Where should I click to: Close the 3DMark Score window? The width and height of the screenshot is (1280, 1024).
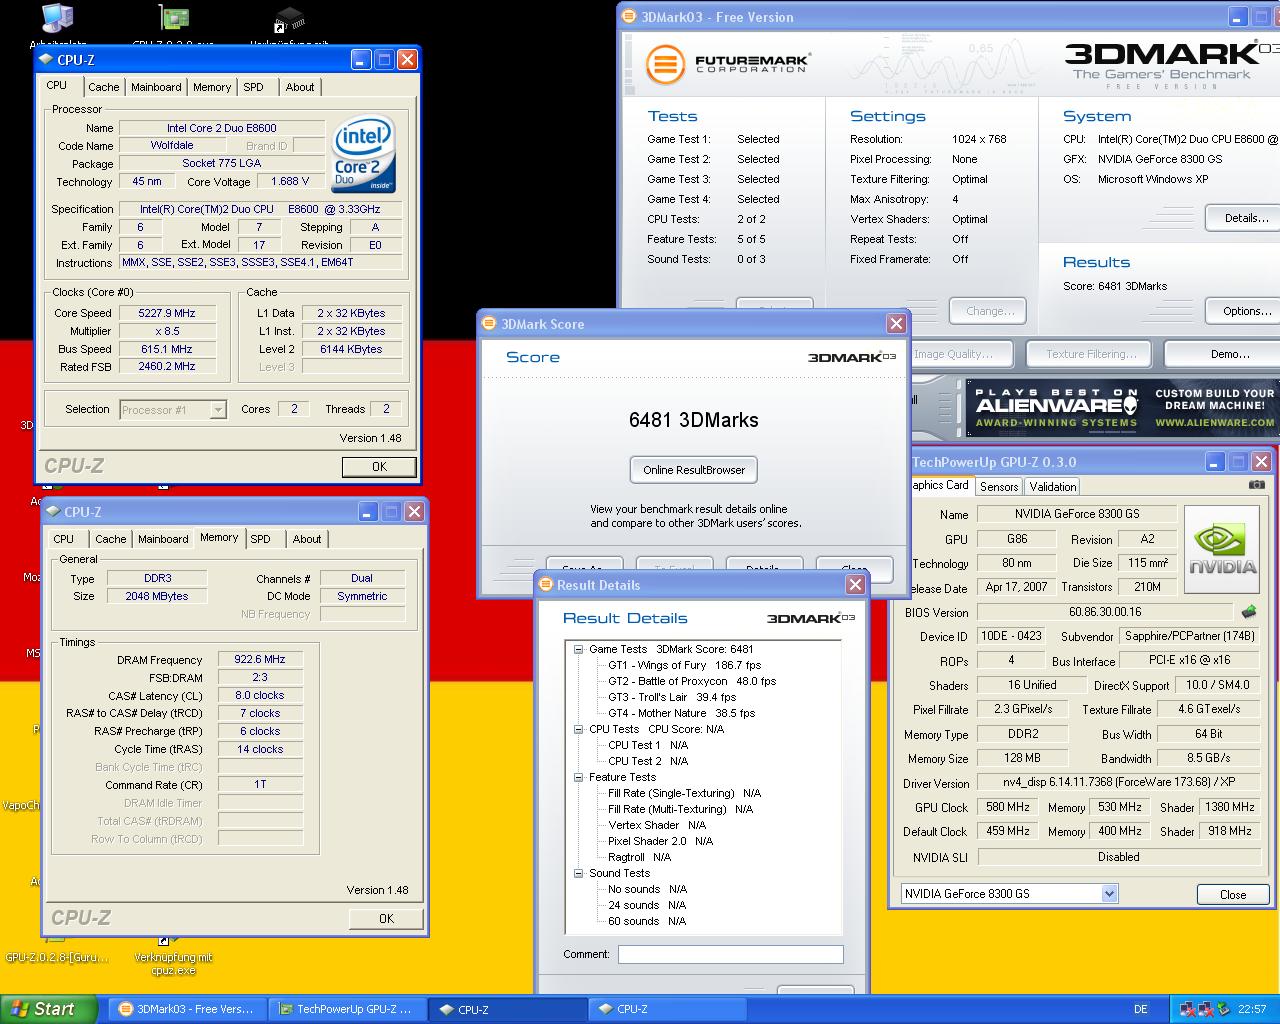(x=896, y=324)
